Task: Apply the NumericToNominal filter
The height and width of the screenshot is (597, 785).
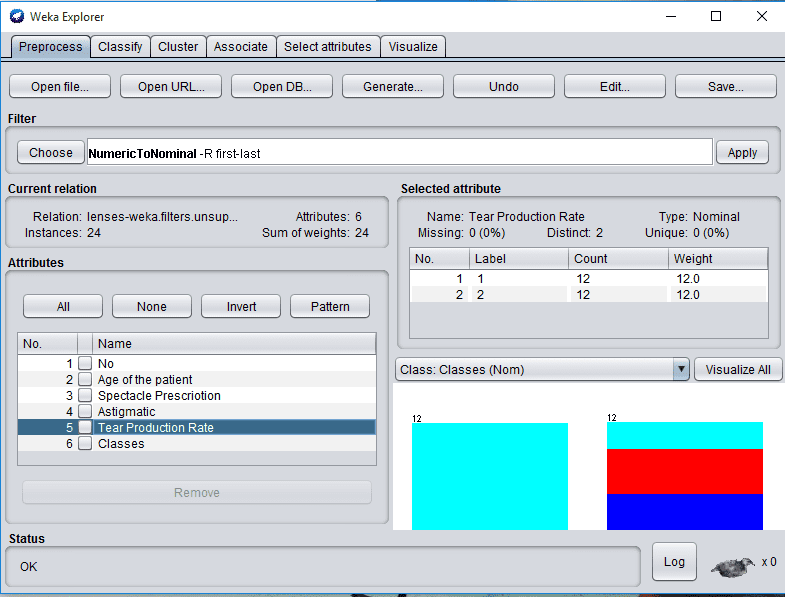Action: [742, 152]
